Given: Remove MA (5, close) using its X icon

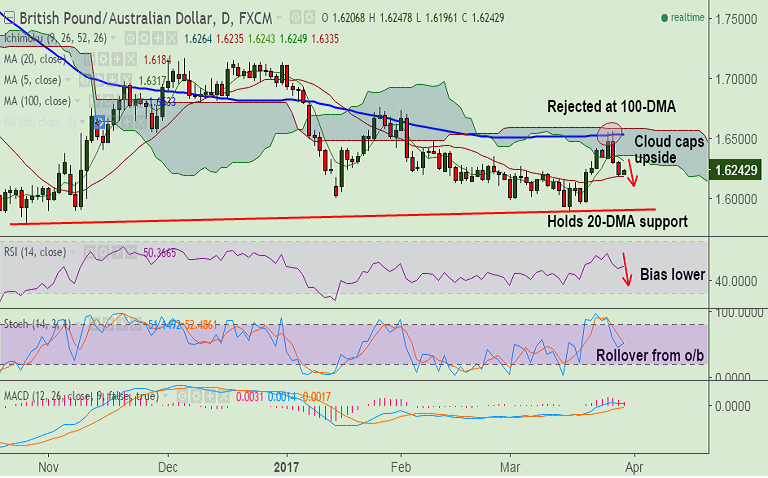Looking at the screenshot, I should (126, 80).
